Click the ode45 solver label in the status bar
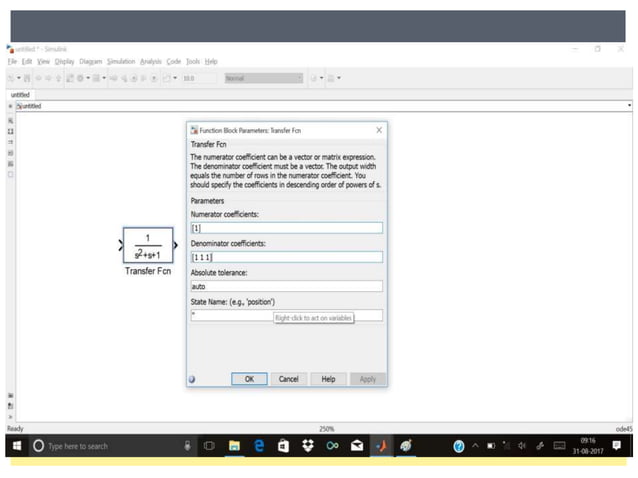This screenshot has width=638, height=478. pyautogui.click(x=624, y=429)
